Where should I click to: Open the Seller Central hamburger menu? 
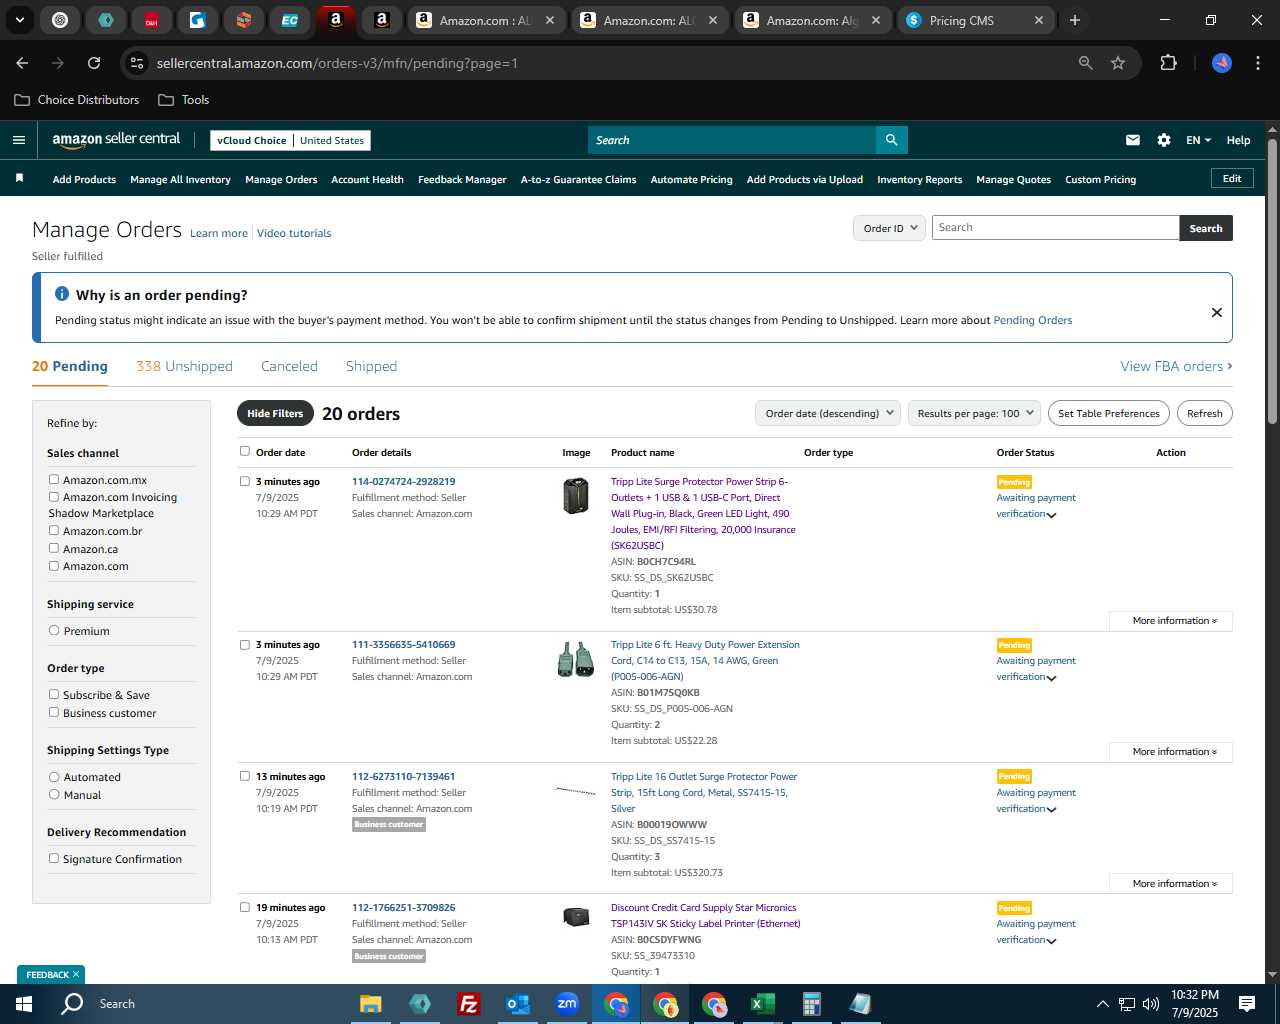pyautogui.click(x=19, y=140)
